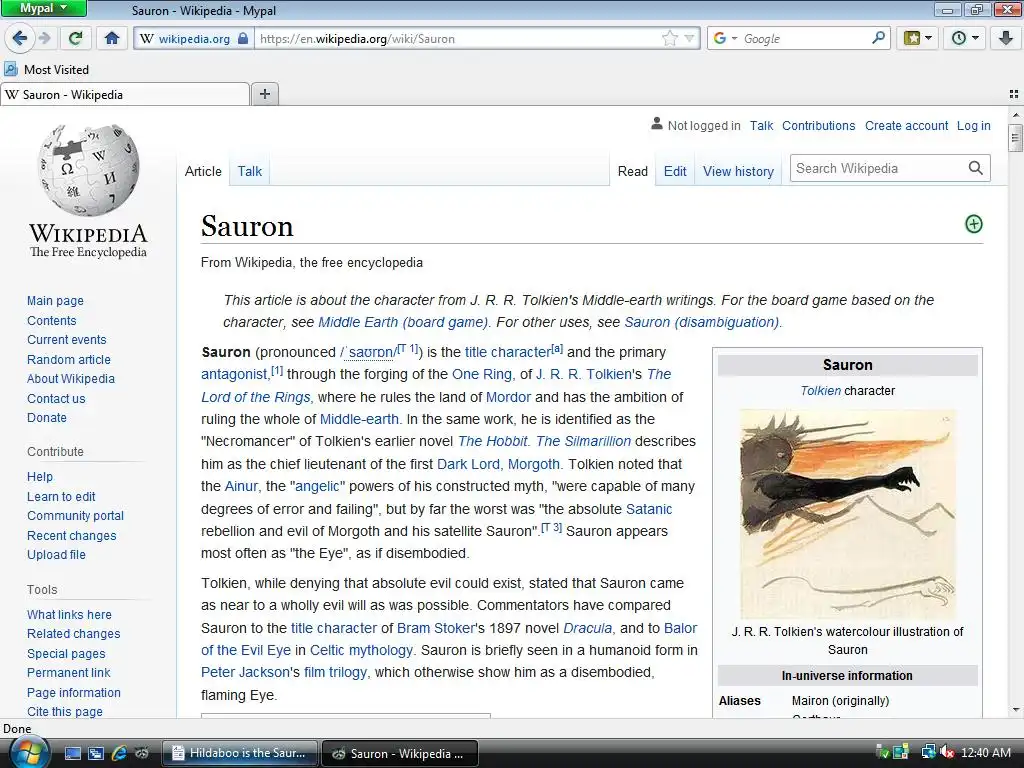This screenshot has height=768, width=1024.
Task: Open the Google search engine selector dropdown
Action: coord(726,39)
